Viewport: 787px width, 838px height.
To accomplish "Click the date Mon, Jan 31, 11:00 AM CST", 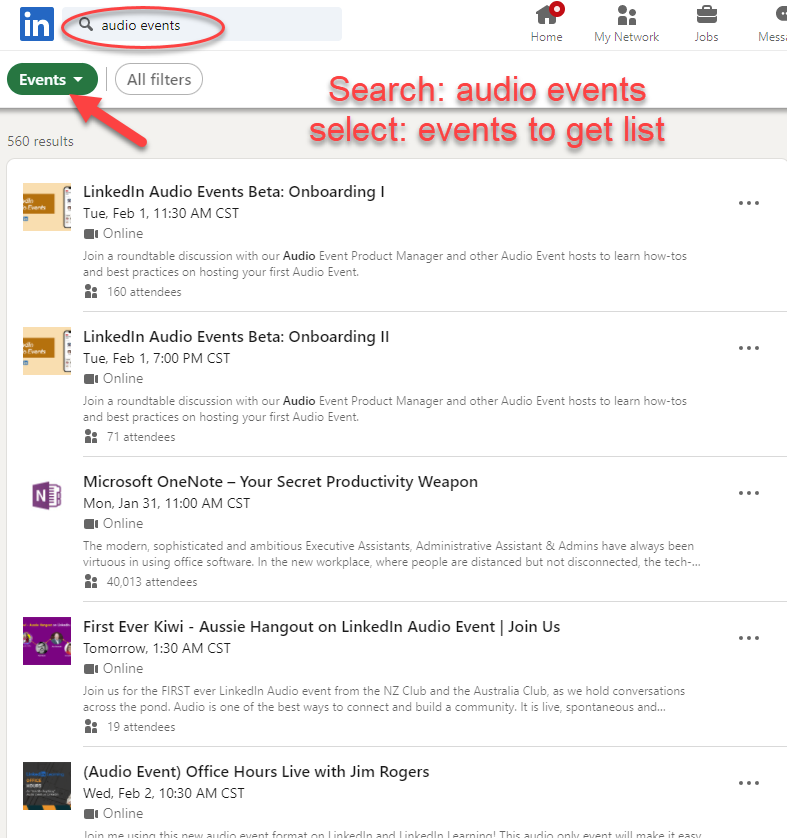I will [x=166, y=503].
